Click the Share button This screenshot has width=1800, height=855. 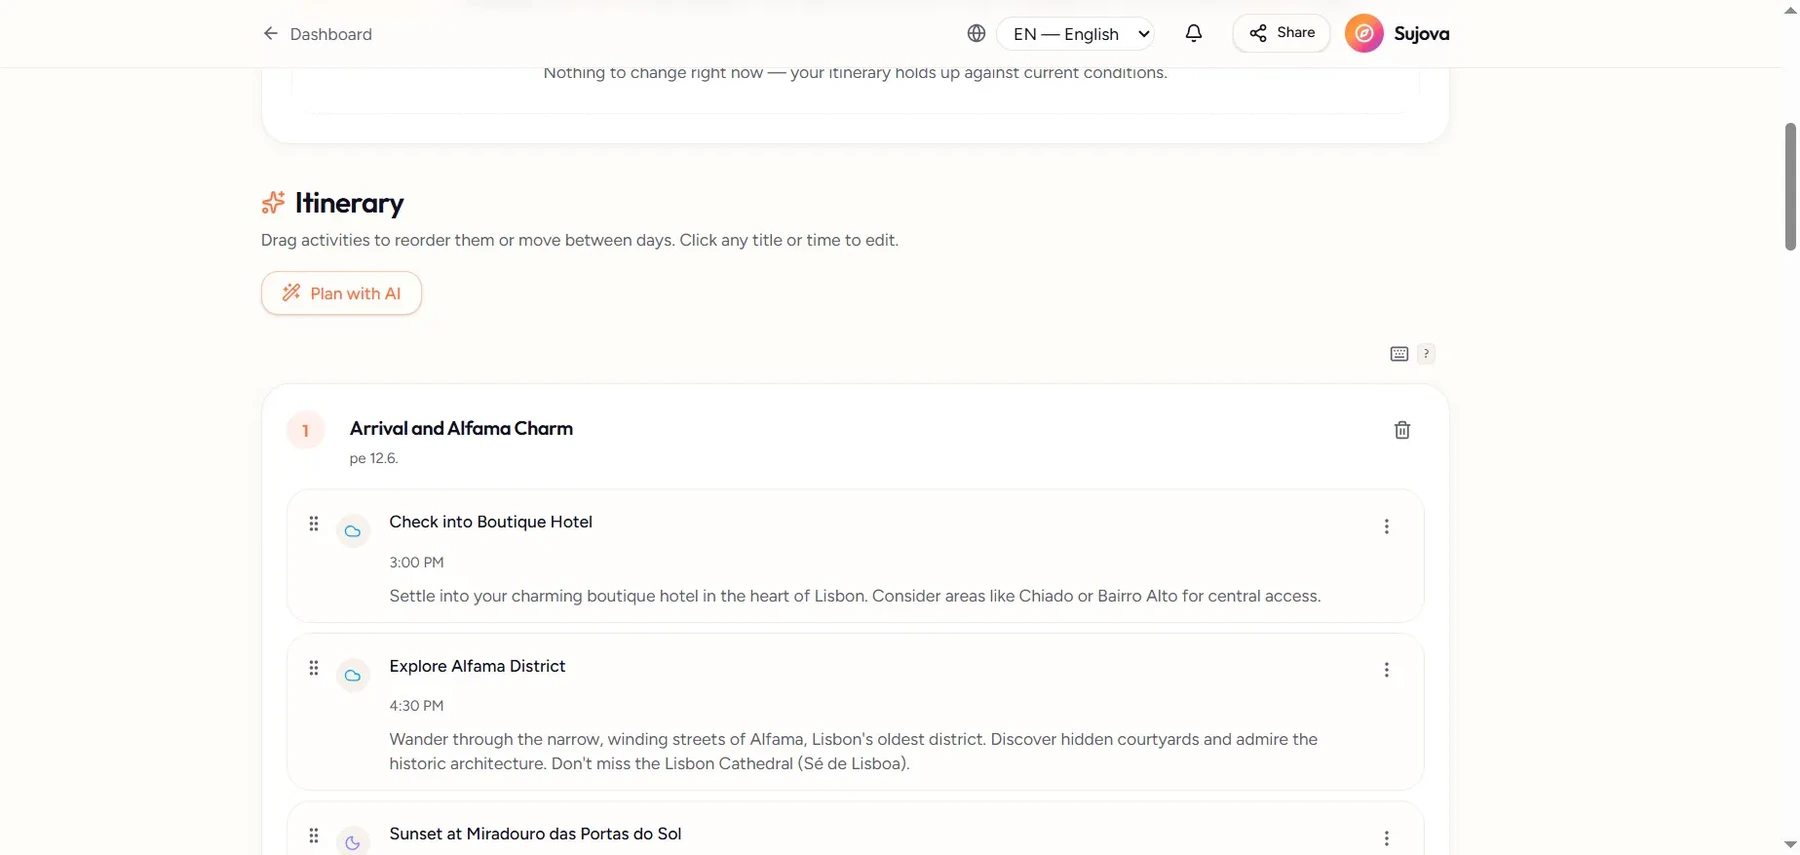click(1281, 33)
